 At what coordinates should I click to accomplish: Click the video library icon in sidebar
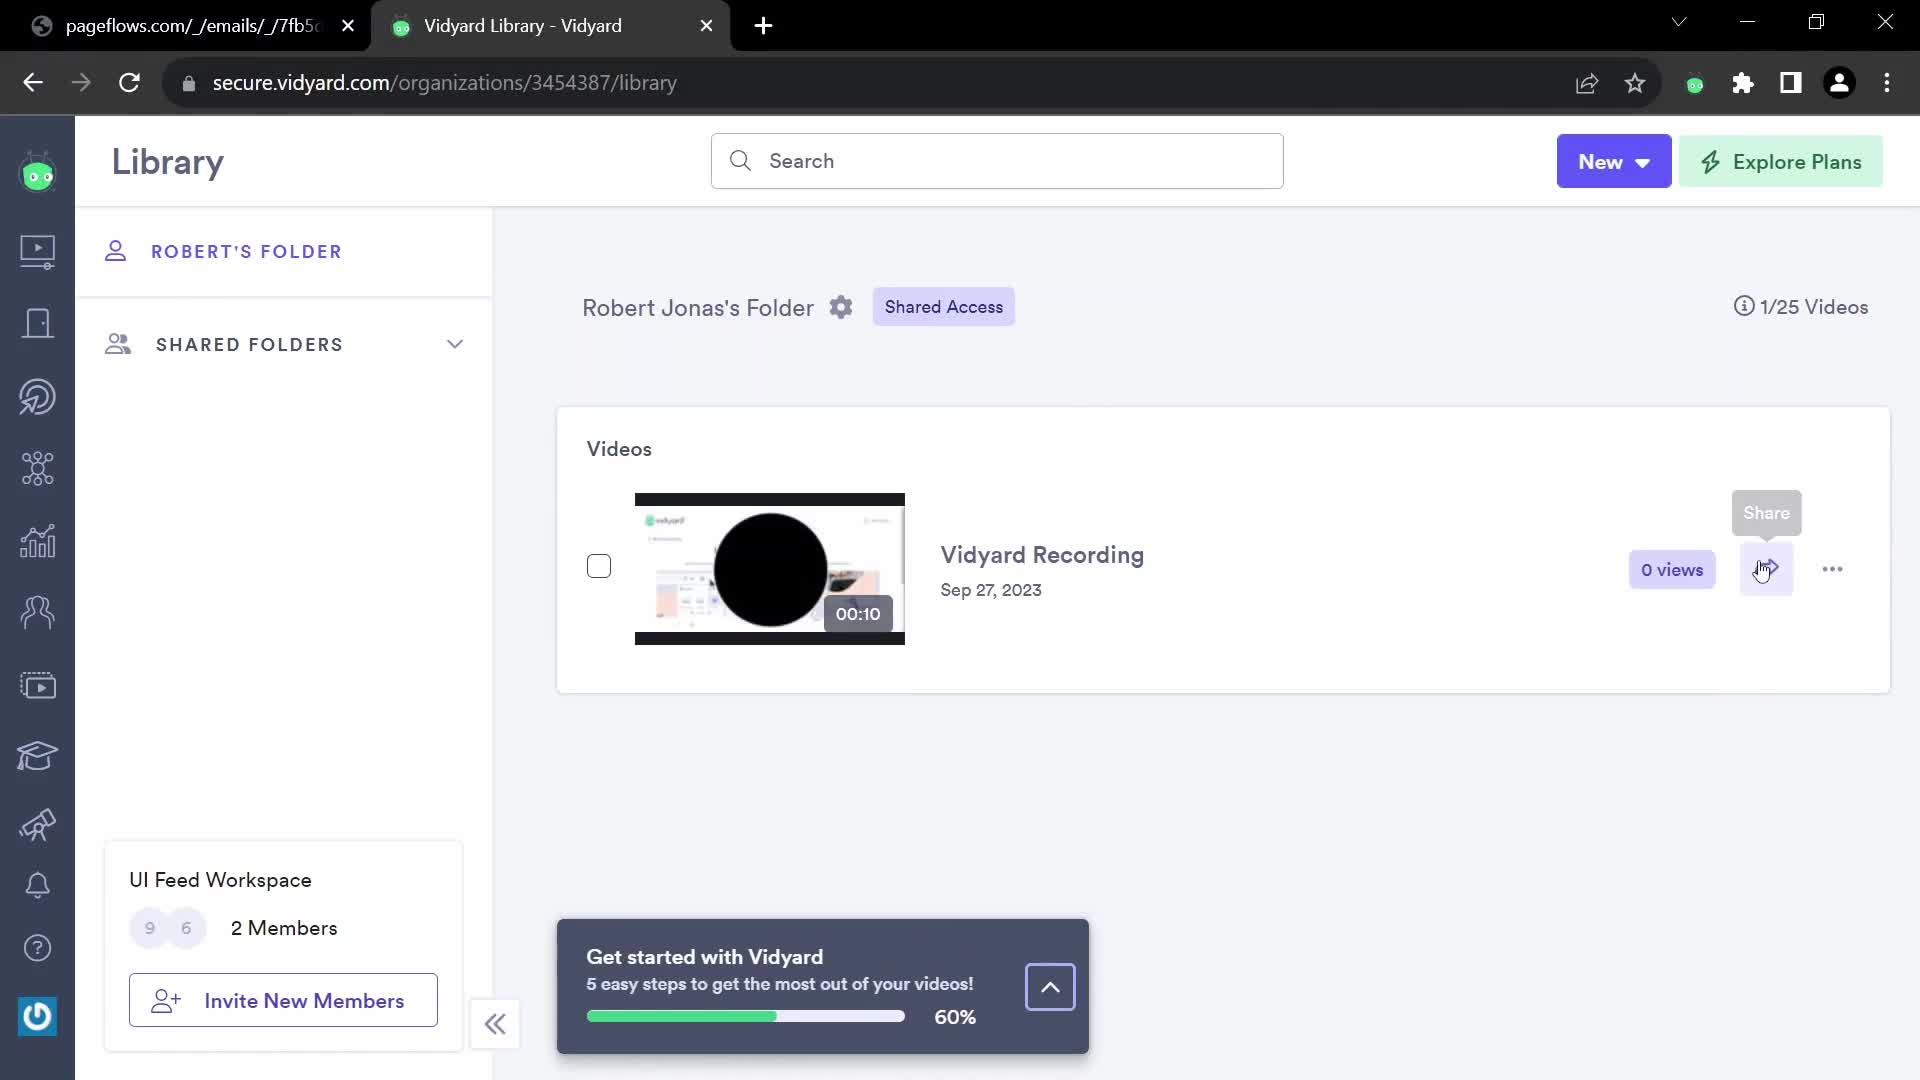point(37,249)
